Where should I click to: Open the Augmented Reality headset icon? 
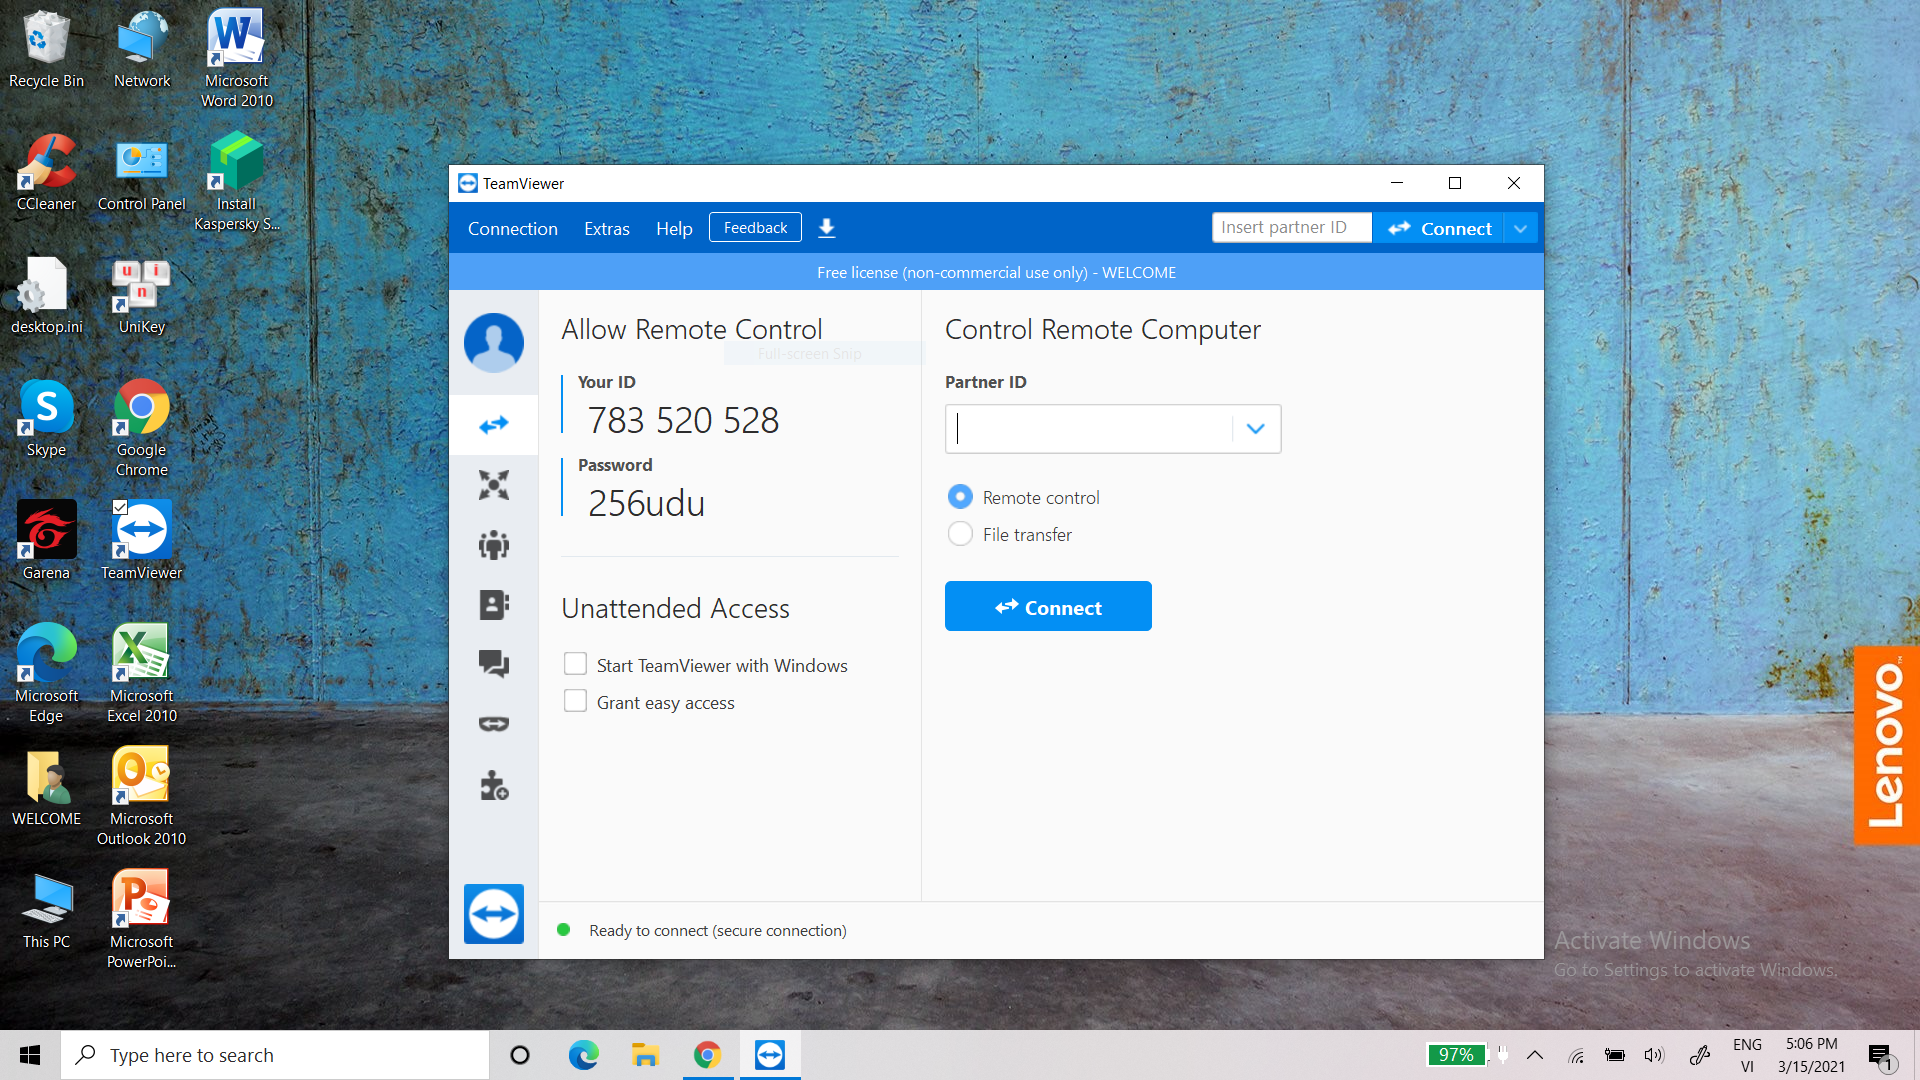(494, 724)
